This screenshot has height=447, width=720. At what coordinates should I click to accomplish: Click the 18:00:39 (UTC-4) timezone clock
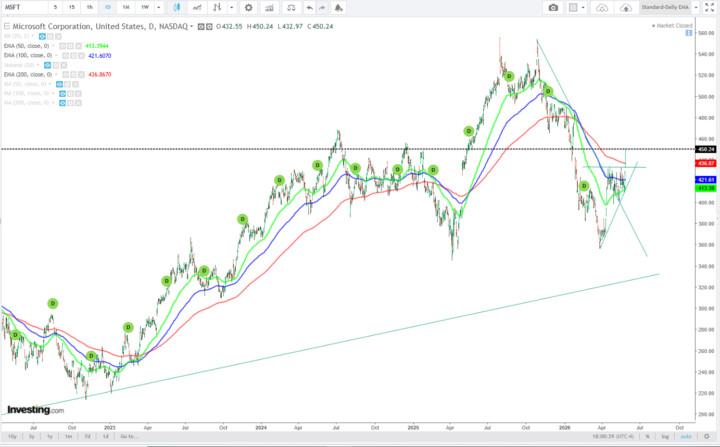[x=613, y=436]
